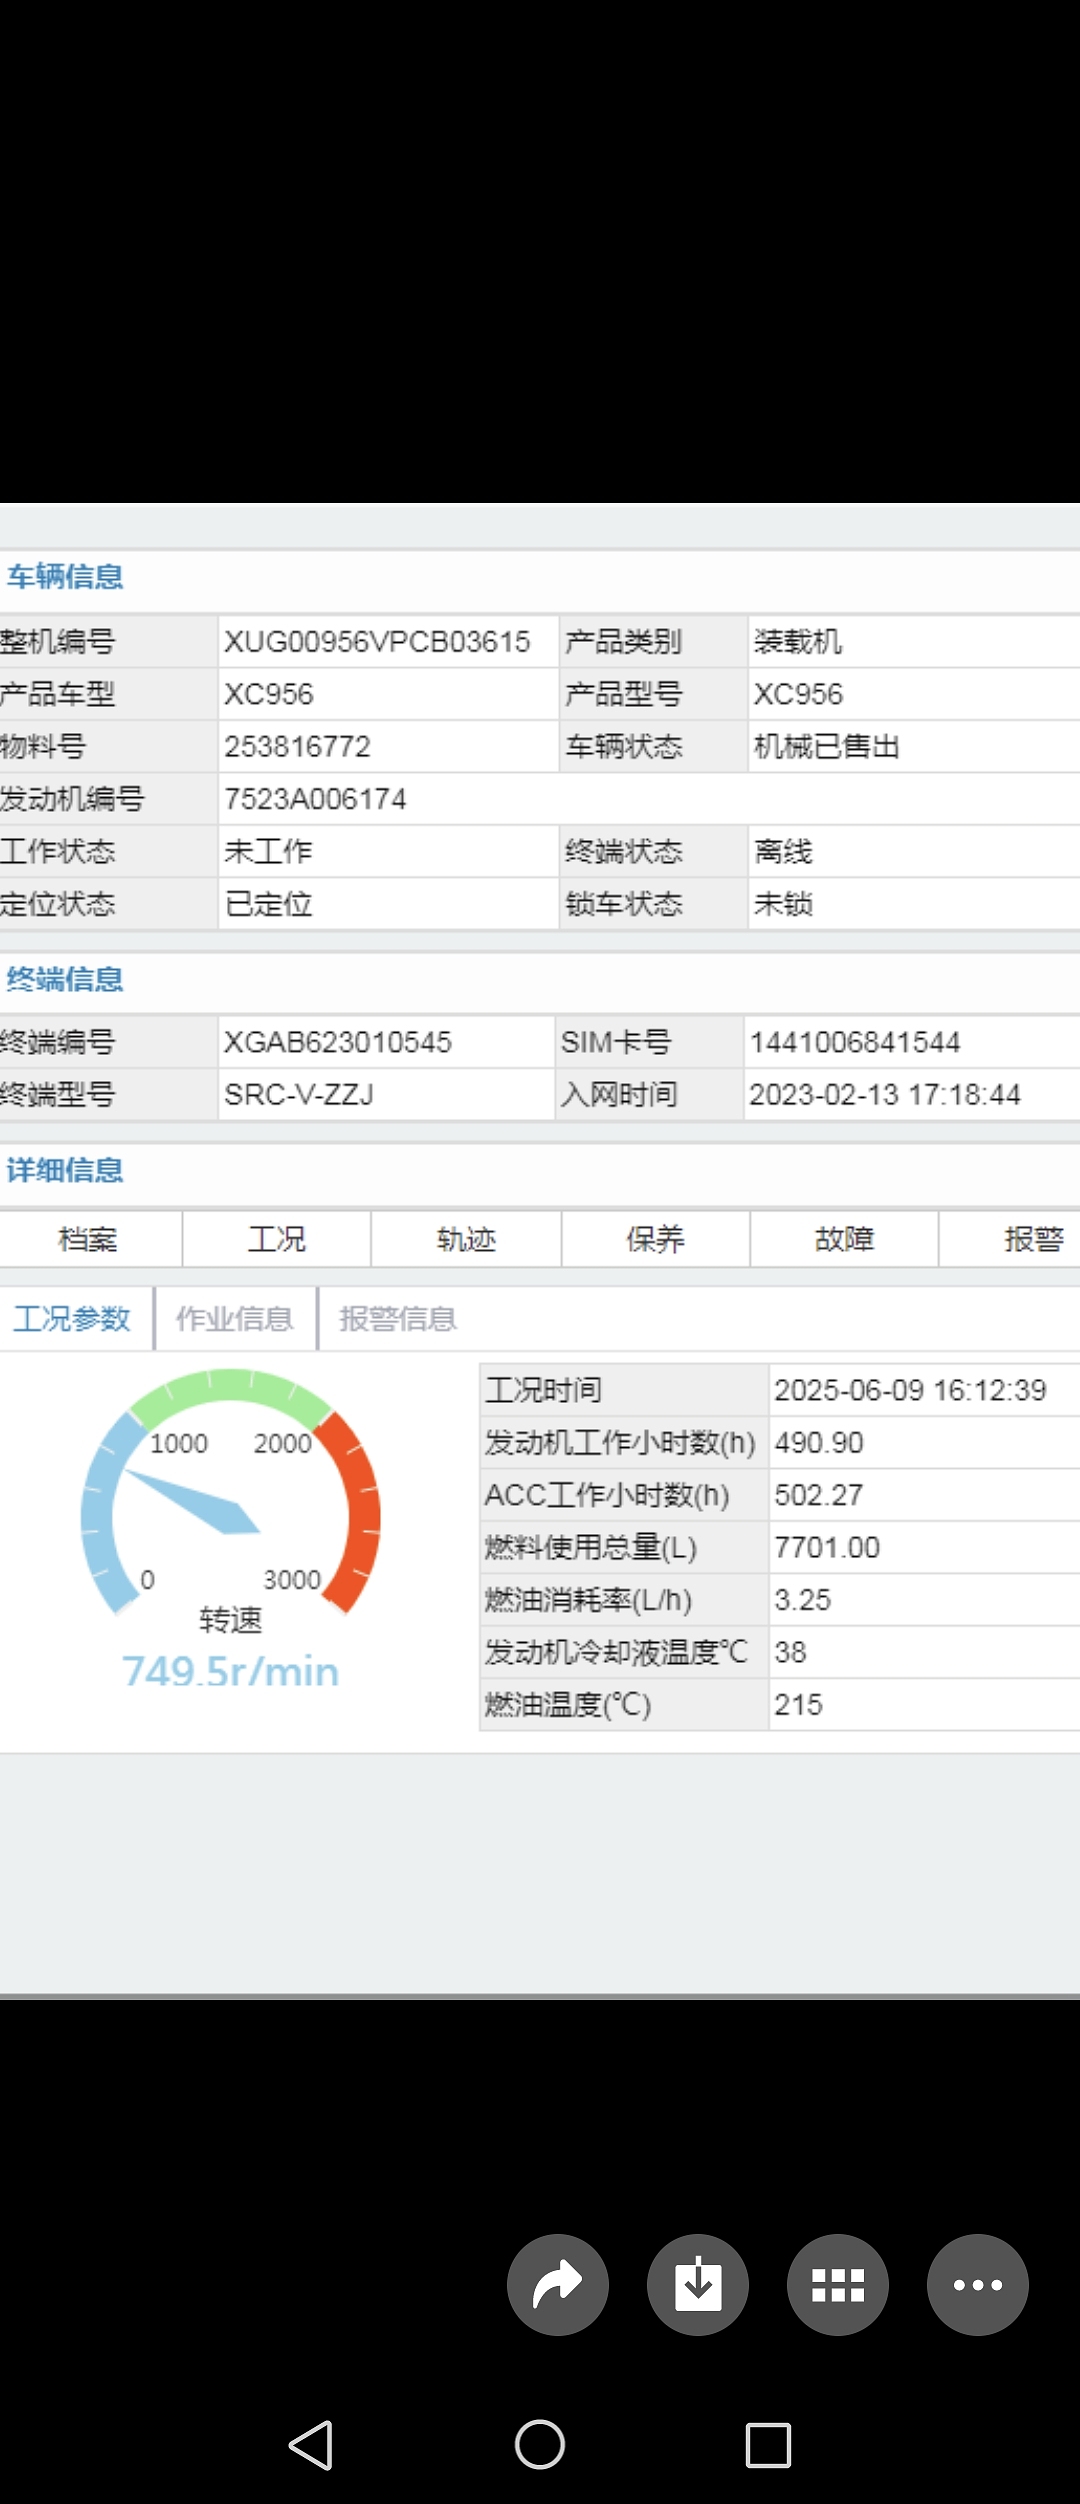Select the 工况参数 sub-tab
This screenshot has width=1080, height=2504.
point(72,1319)
